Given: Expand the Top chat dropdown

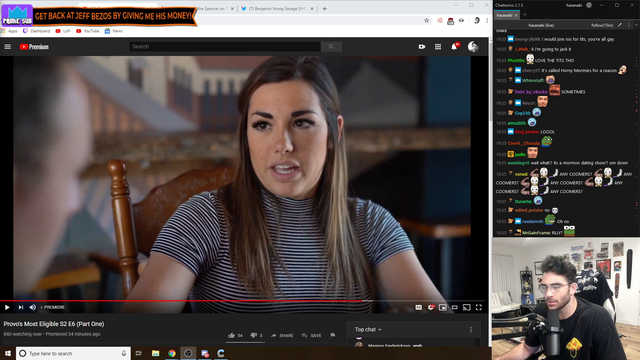Looking at the screenshot, I should (368, 329).
